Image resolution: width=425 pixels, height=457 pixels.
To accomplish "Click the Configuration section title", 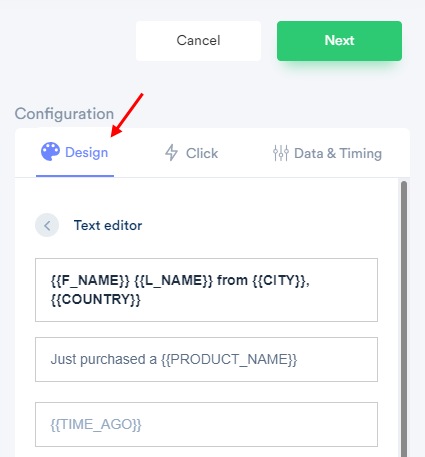I will (x=64, y=114).
